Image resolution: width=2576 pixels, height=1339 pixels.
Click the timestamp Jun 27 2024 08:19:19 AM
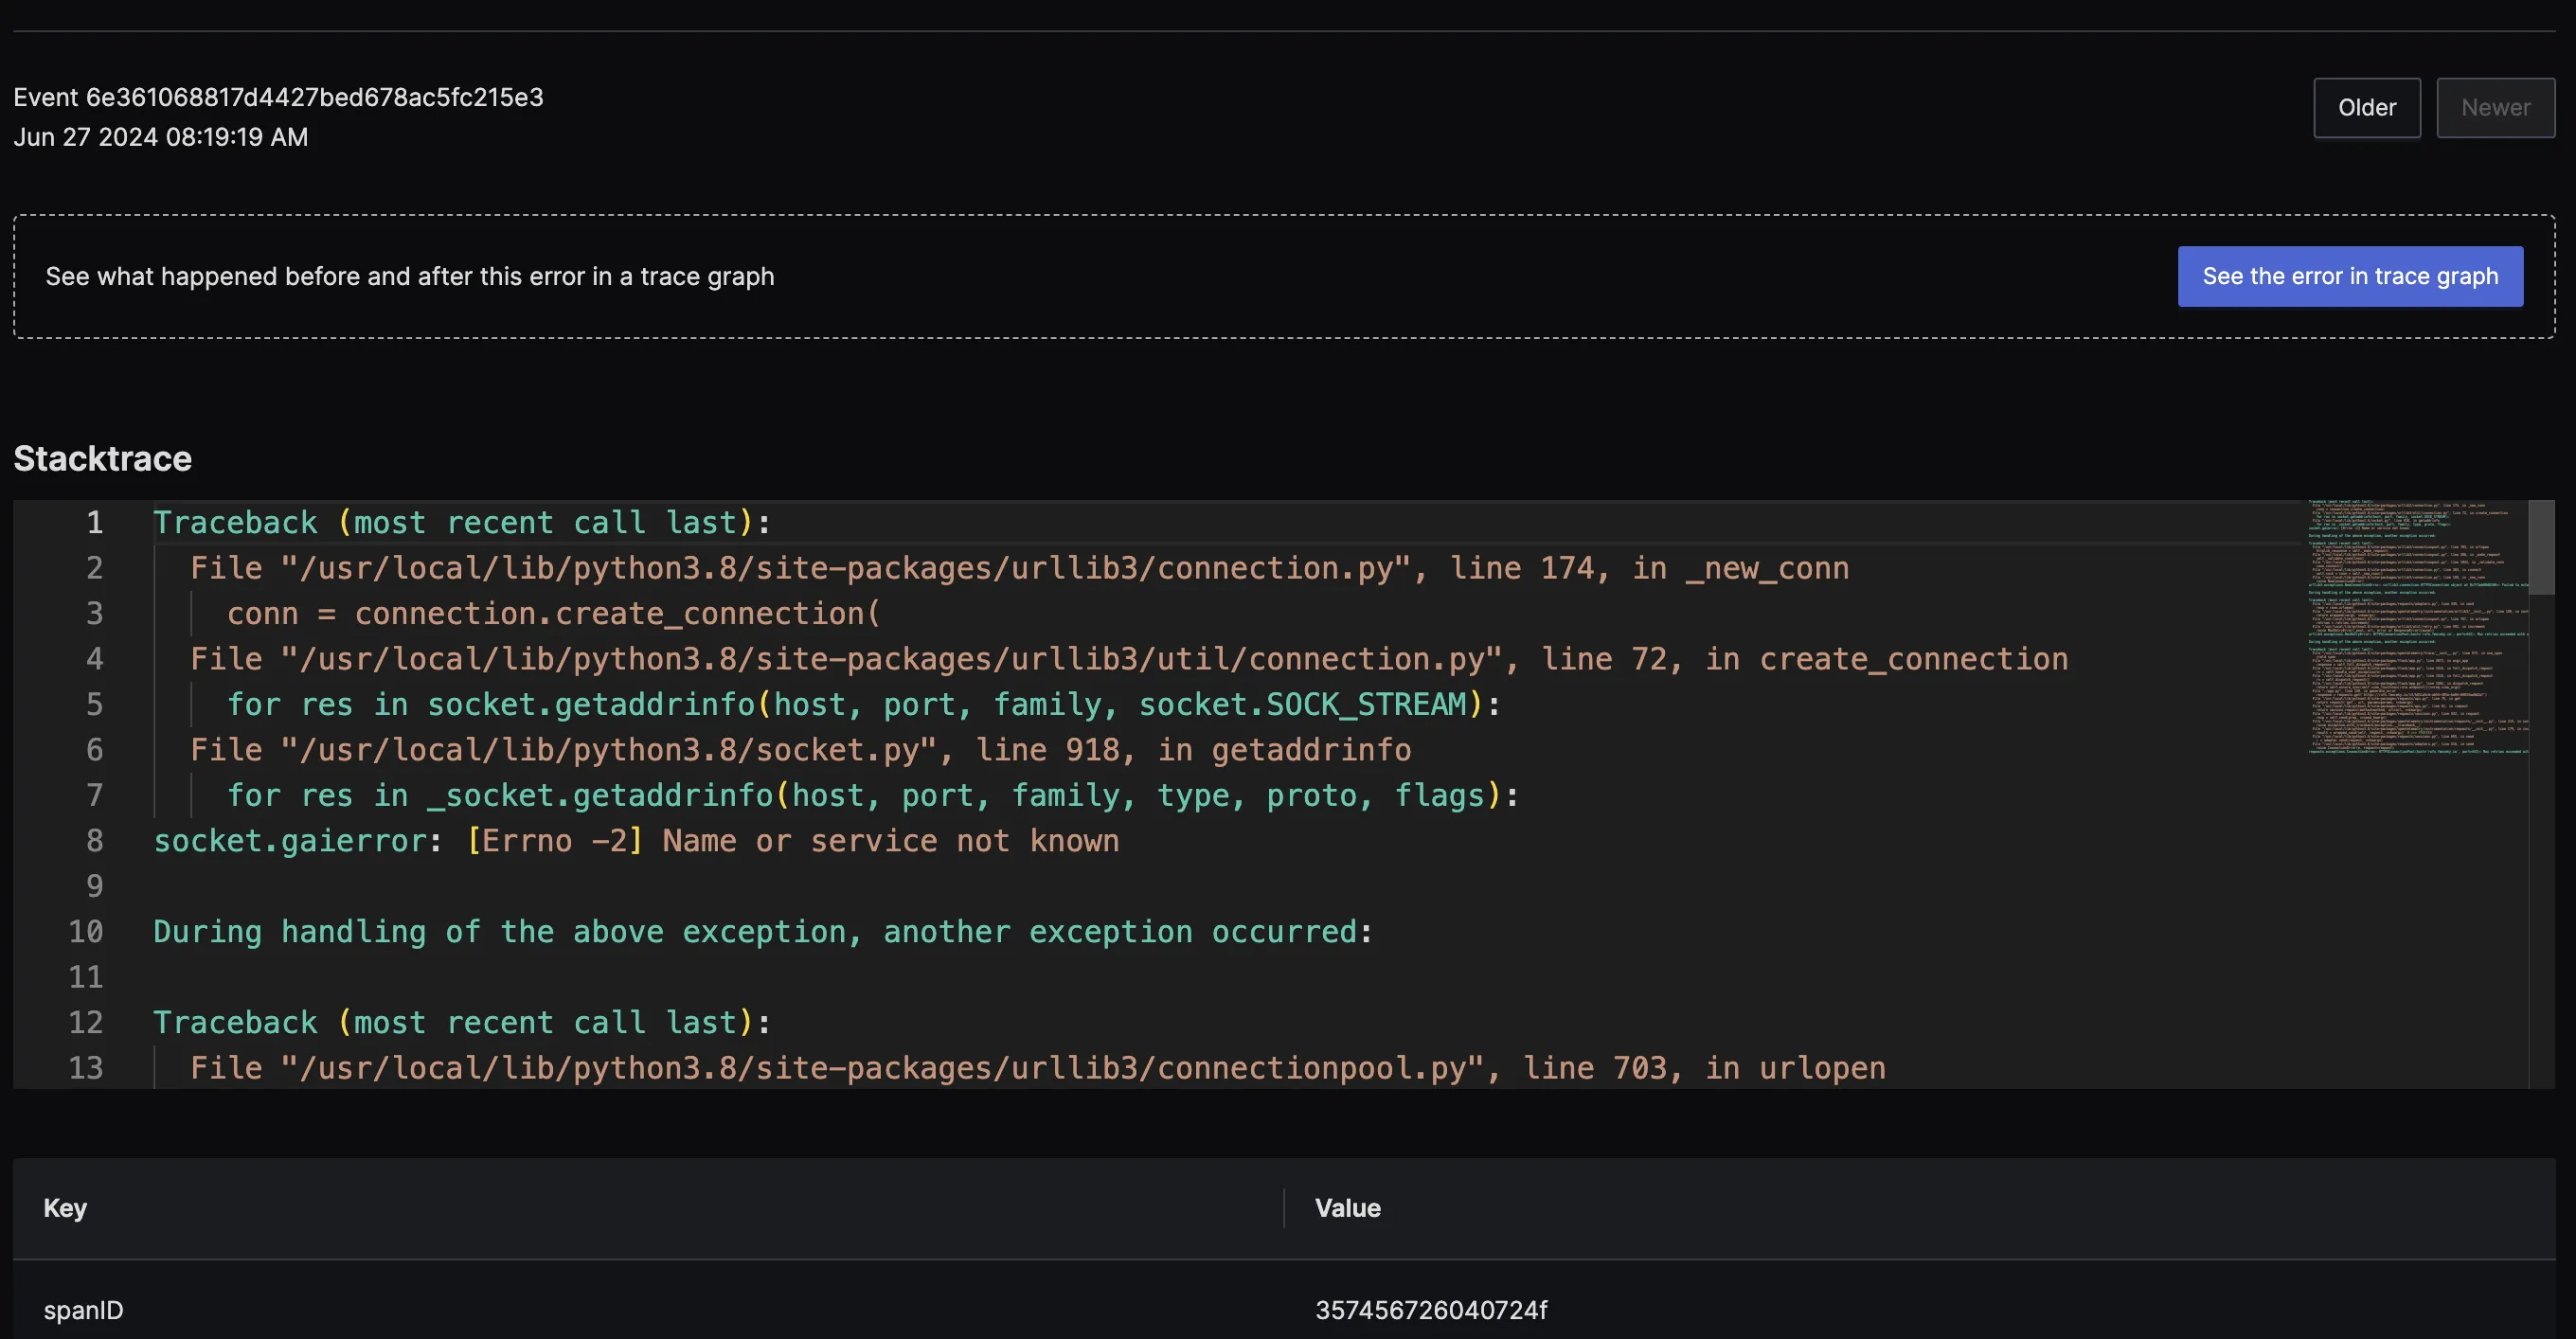[x=161, y=137]
